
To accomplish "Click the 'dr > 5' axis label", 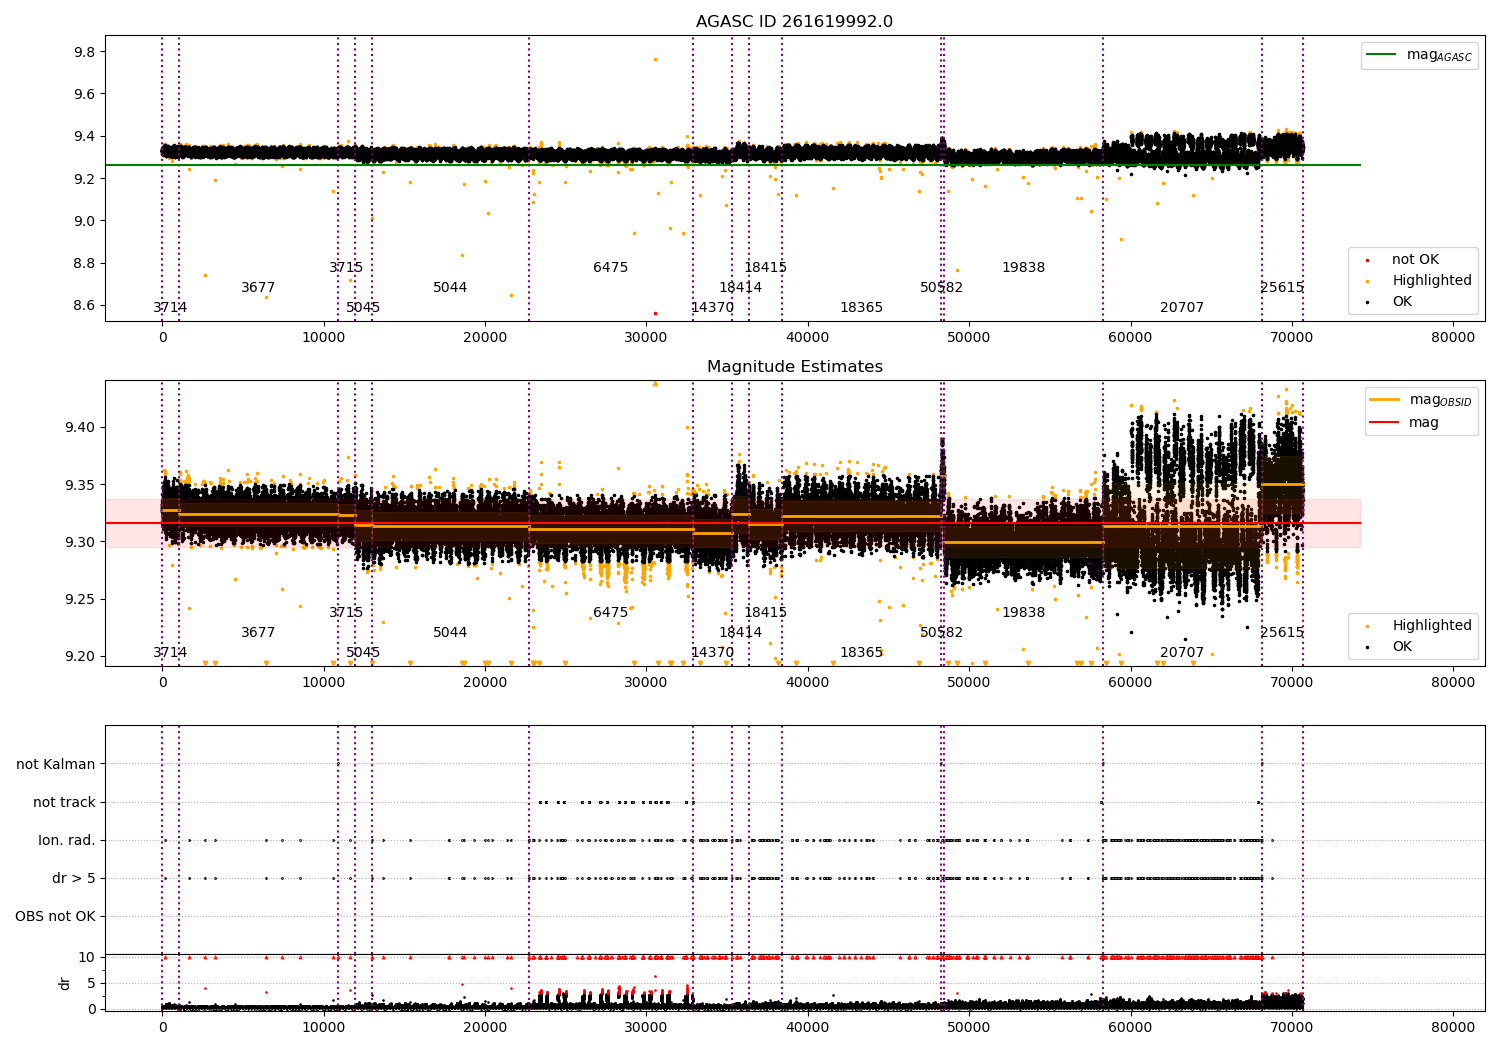I will click(74, 879).
